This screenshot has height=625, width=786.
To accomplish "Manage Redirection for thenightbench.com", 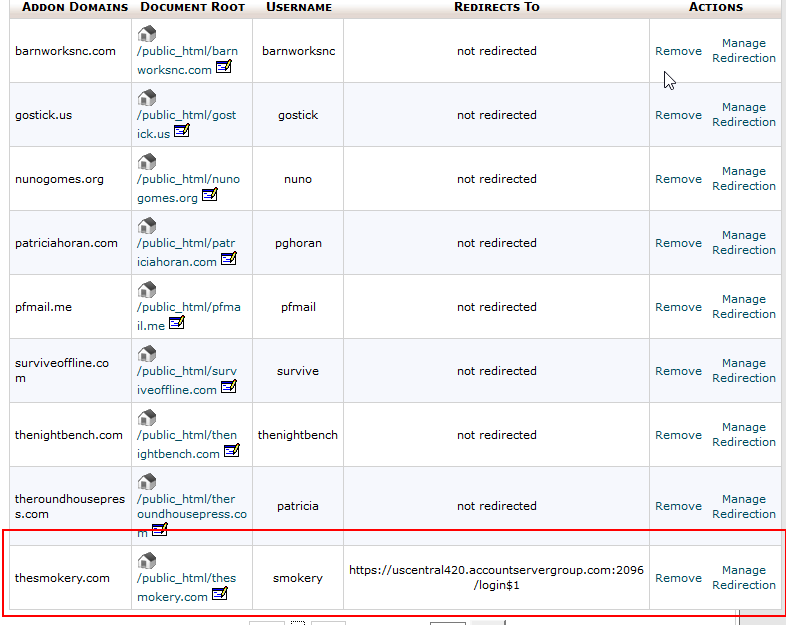I will (x=744, y=435).
